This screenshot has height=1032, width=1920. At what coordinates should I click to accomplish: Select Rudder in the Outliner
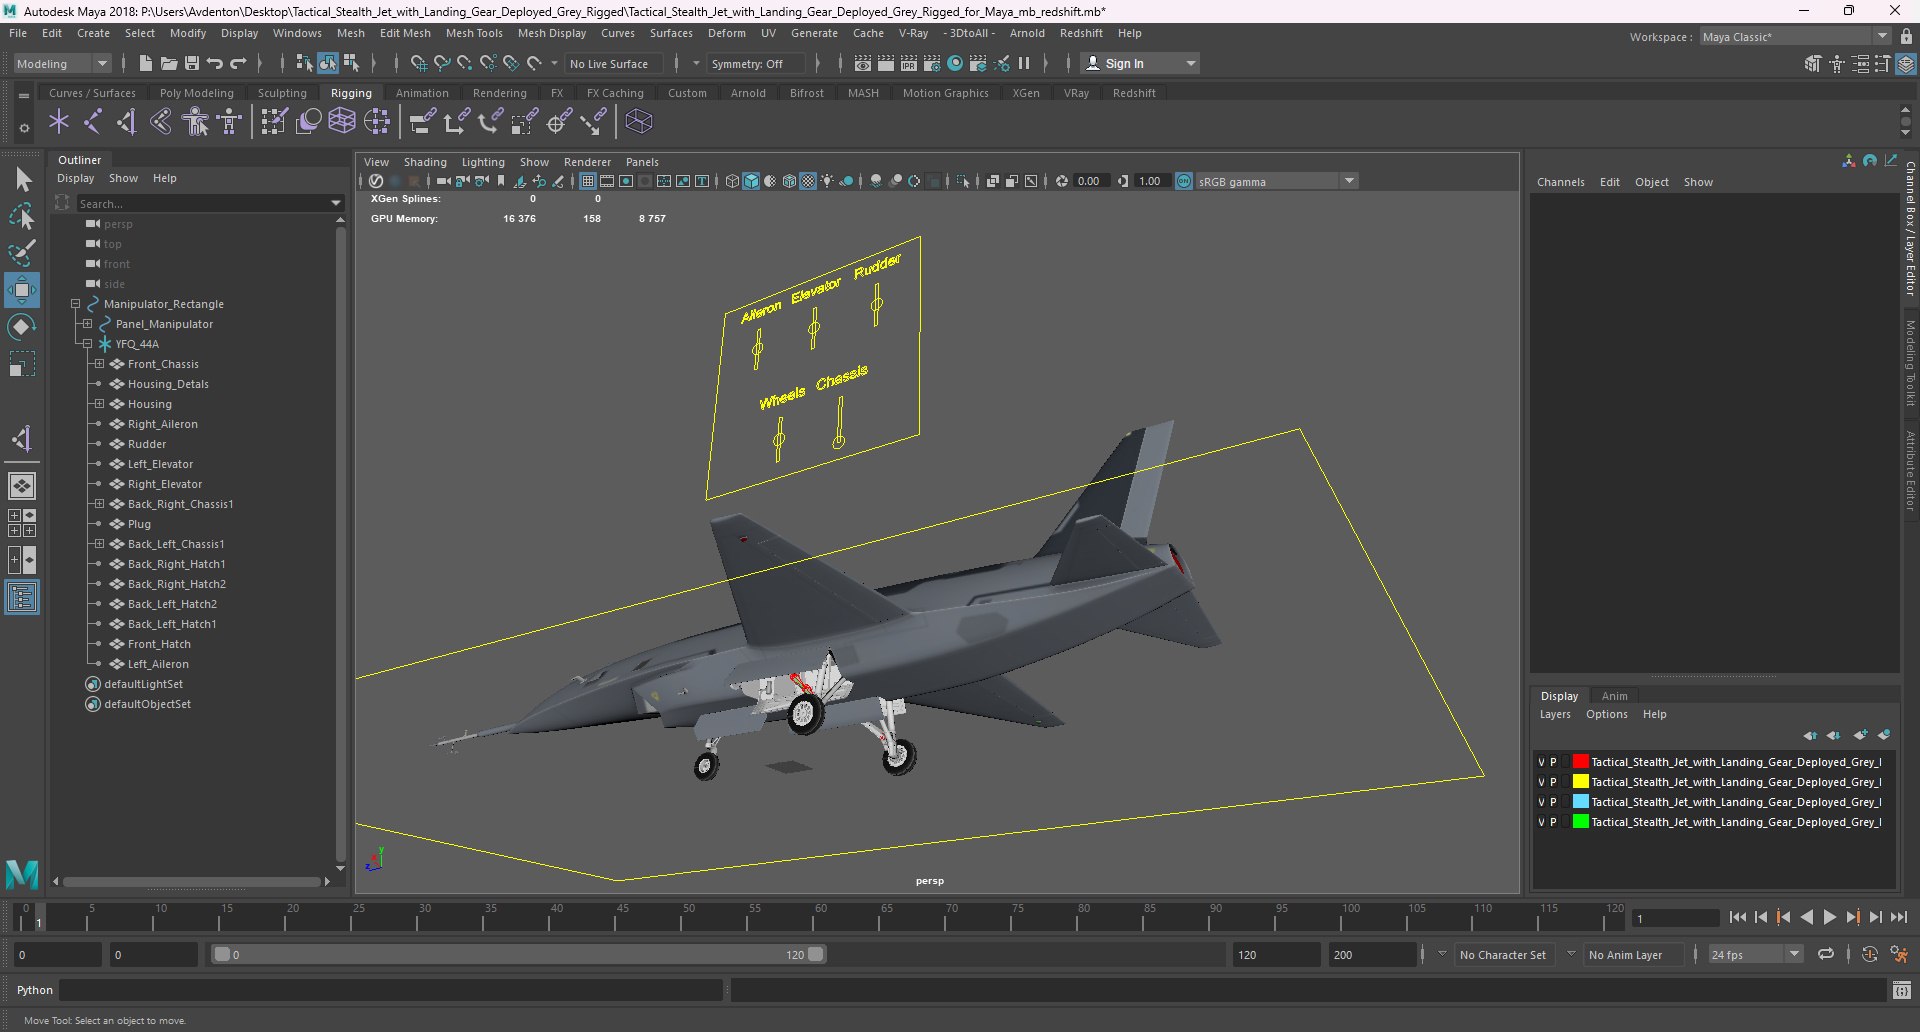pos(146,444)
